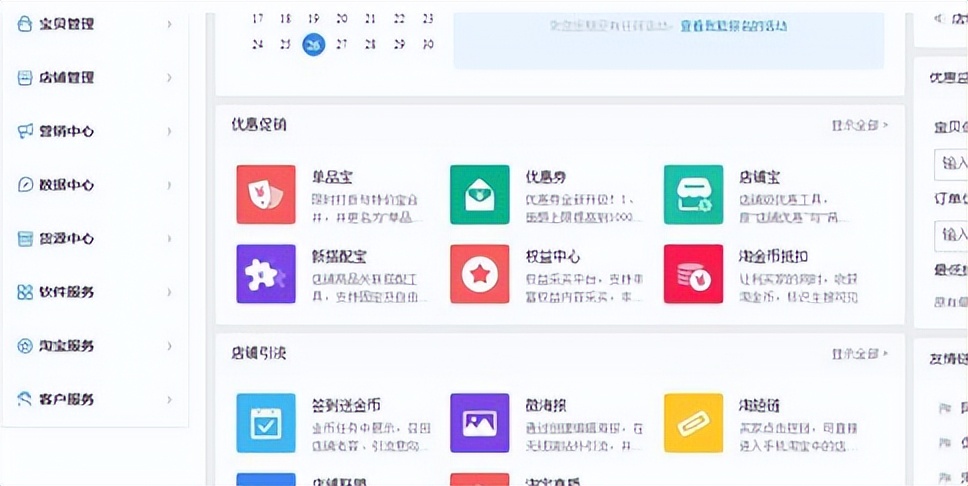Screen dimensions: 968x486
Task: Click the headset icon beside 客户服务
Action: pyautogui.click(x=25, y=399)
